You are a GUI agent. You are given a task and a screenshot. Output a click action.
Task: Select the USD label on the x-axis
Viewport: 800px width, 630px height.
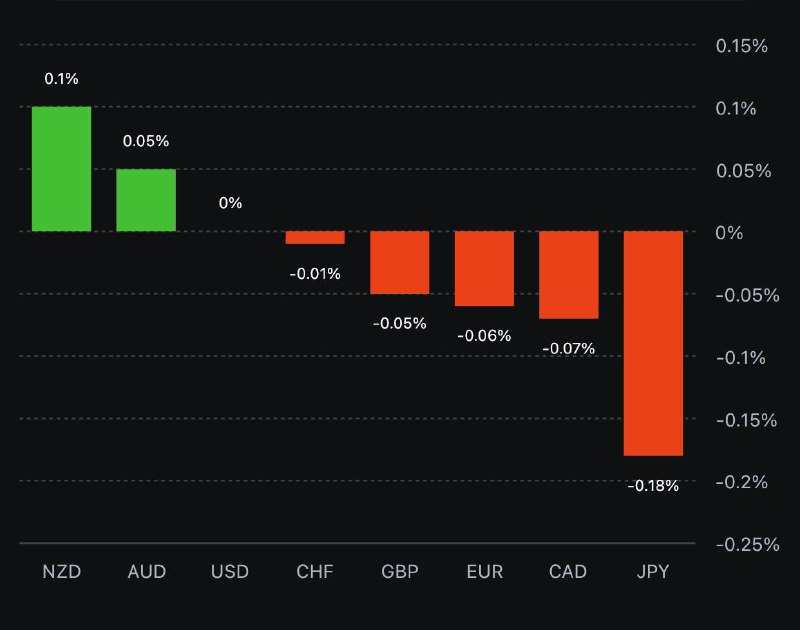click(230, 572)
